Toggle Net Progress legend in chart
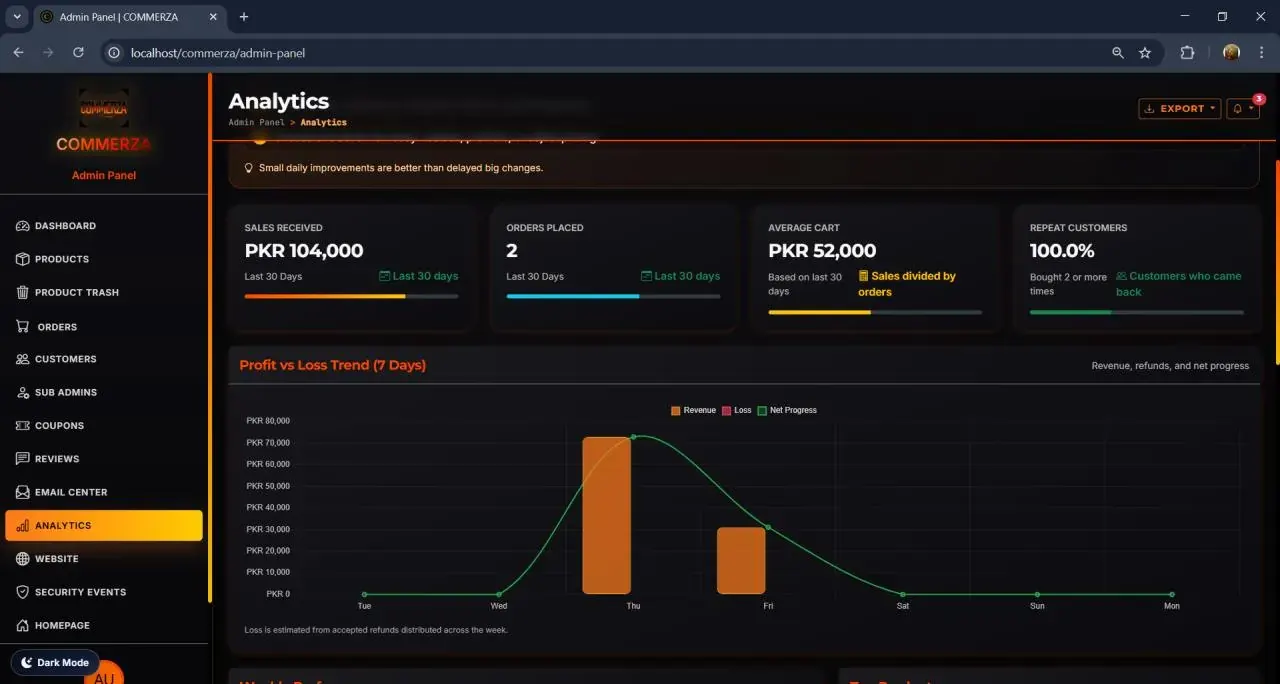The image size is (1280, 684). point(787,410)
